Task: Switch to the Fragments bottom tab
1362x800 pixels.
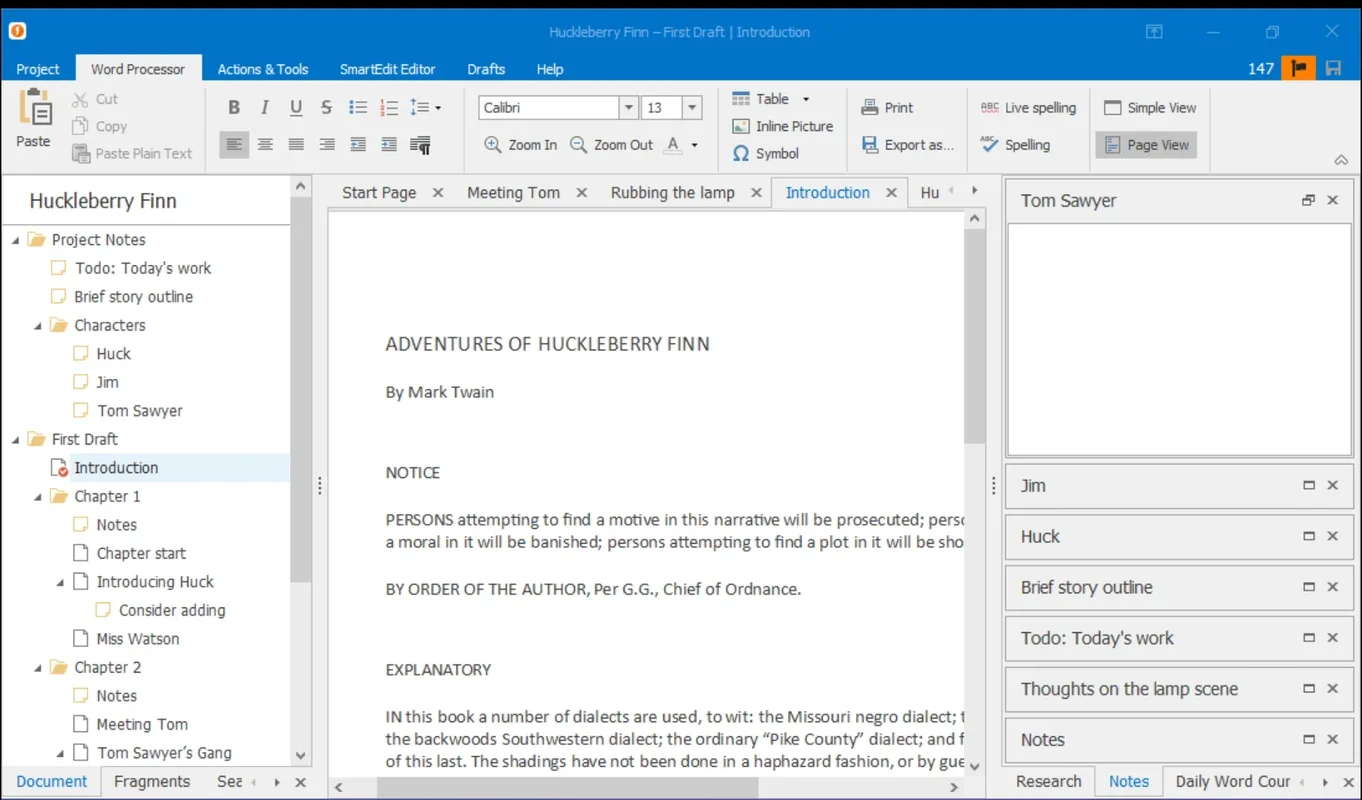Action: [152, 782]
